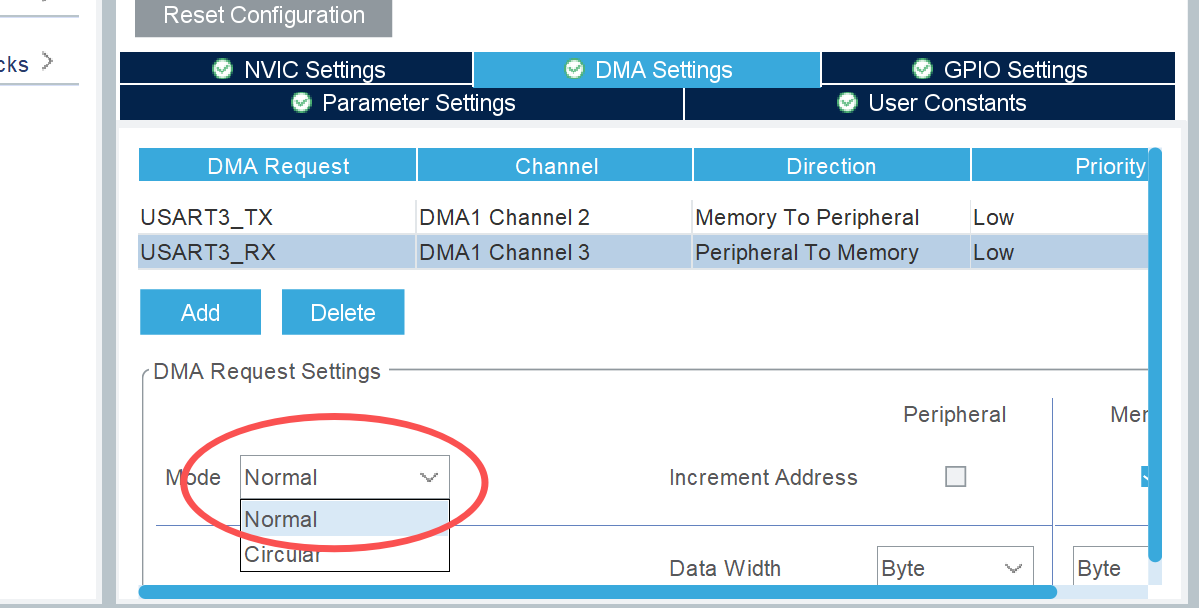Click the green check icon on GPIO Settings

pos(922,69)
